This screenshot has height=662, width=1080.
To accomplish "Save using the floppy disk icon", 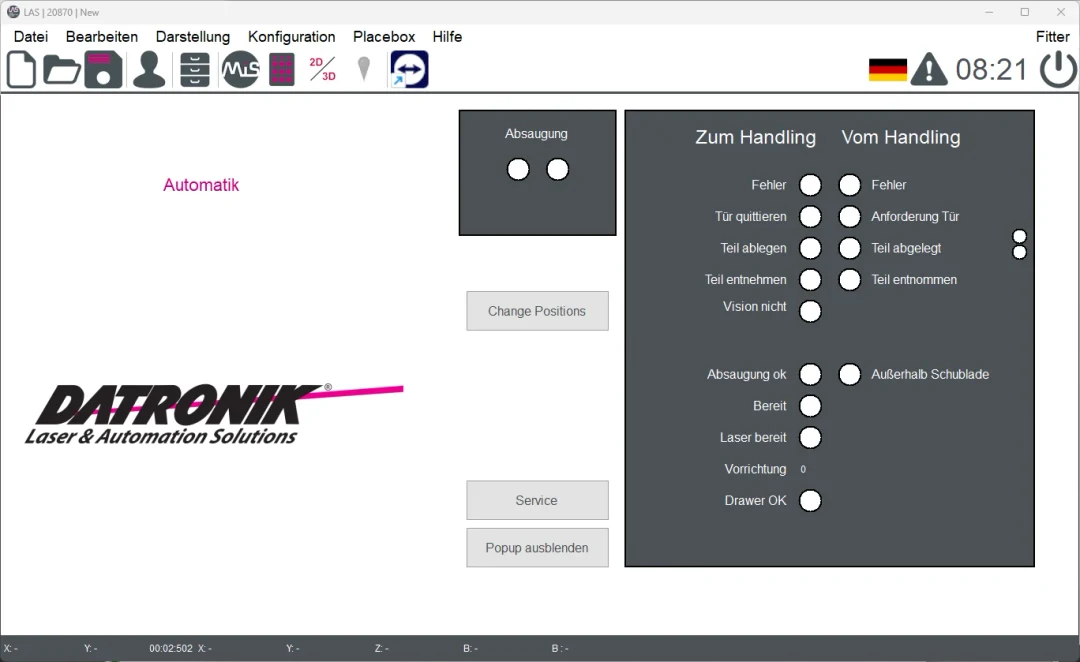I will [x=103, y=70].
